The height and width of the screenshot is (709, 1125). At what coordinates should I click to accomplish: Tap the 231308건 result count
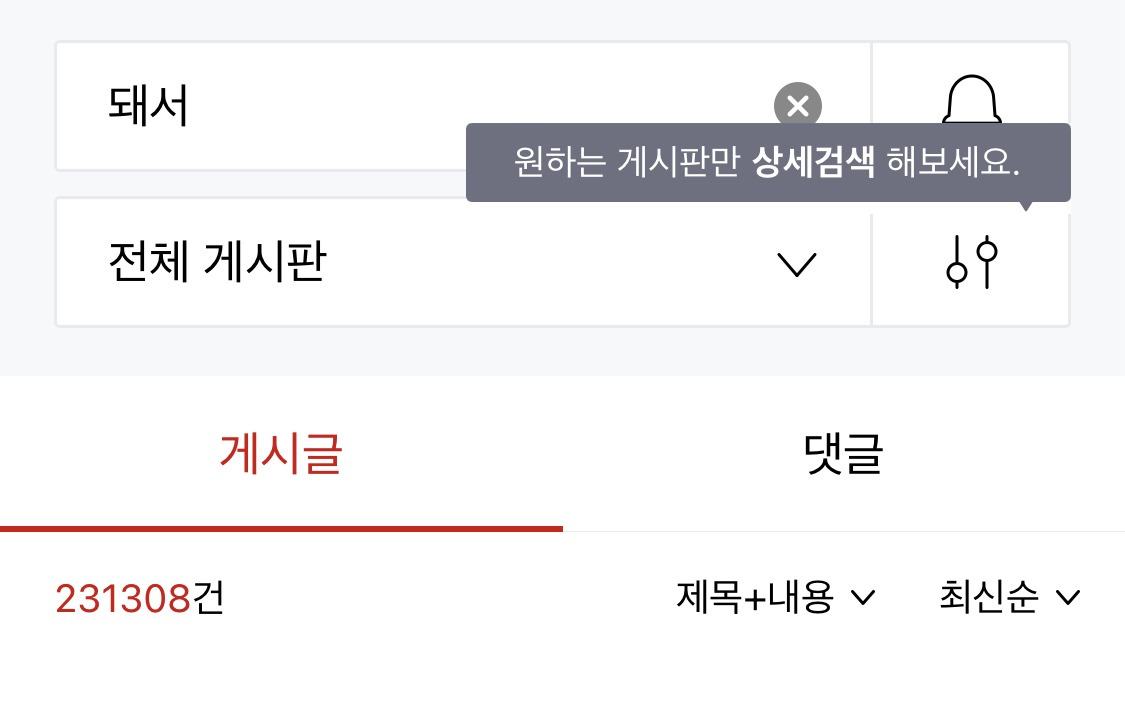pos(139,597)
